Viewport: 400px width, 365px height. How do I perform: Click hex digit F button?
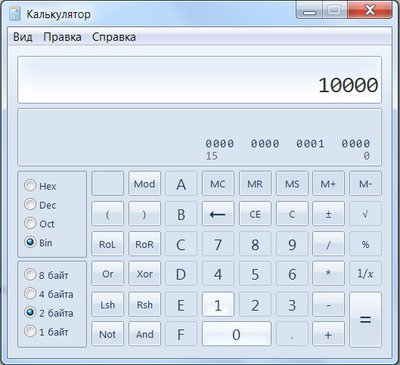(x=181, y=334)
